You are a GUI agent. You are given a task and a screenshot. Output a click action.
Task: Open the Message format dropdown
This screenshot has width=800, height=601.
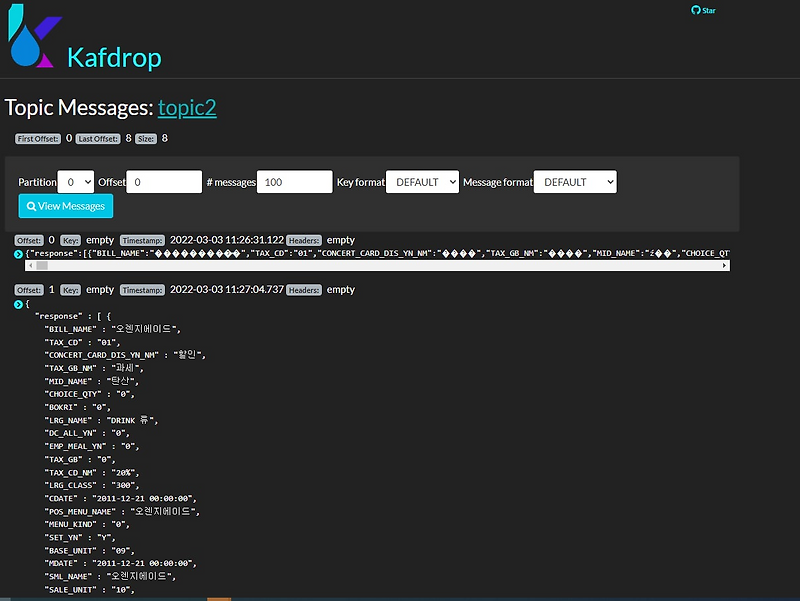click(576, 181)
